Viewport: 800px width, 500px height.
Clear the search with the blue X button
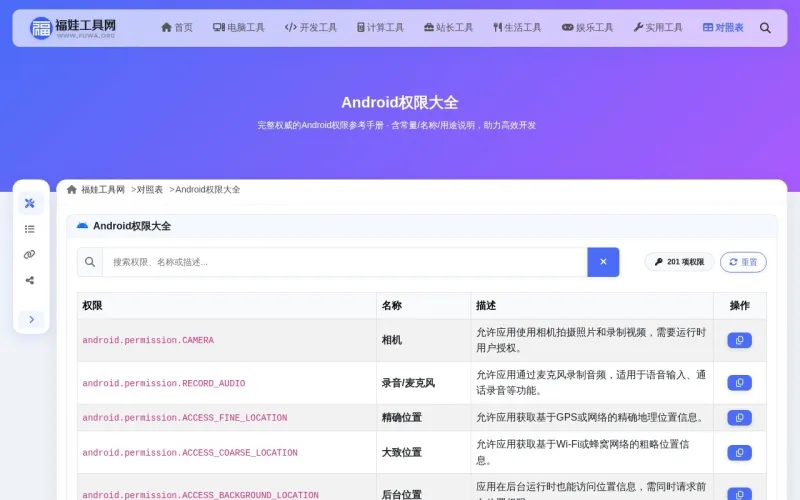pos(603,262)
